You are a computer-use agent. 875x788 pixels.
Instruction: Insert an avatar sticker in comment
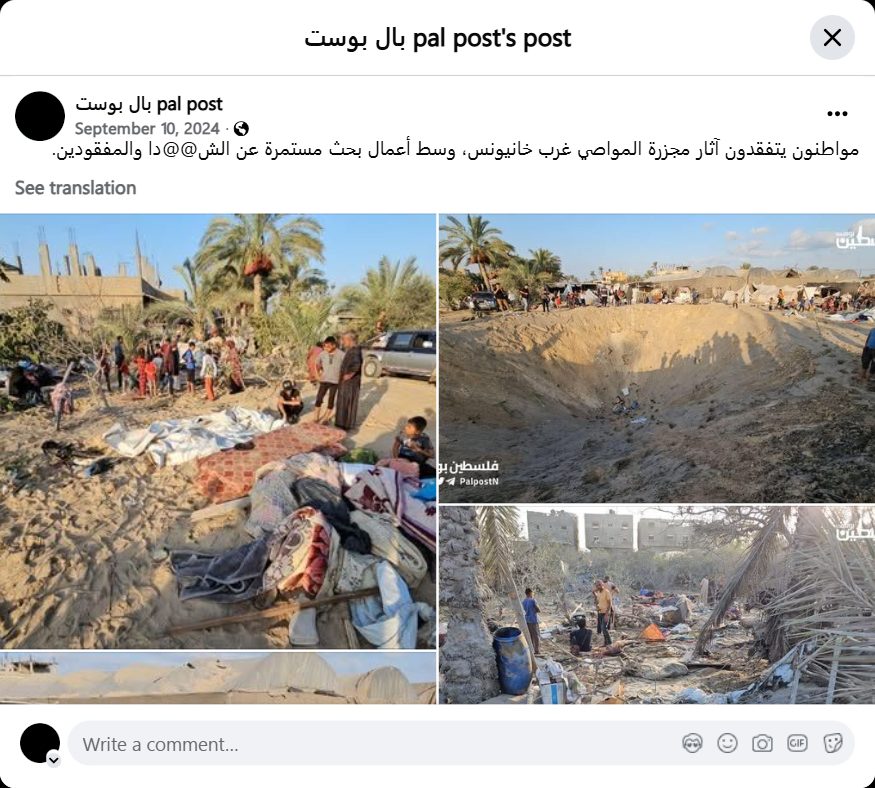pyautogui.click(x=693, y=743)
